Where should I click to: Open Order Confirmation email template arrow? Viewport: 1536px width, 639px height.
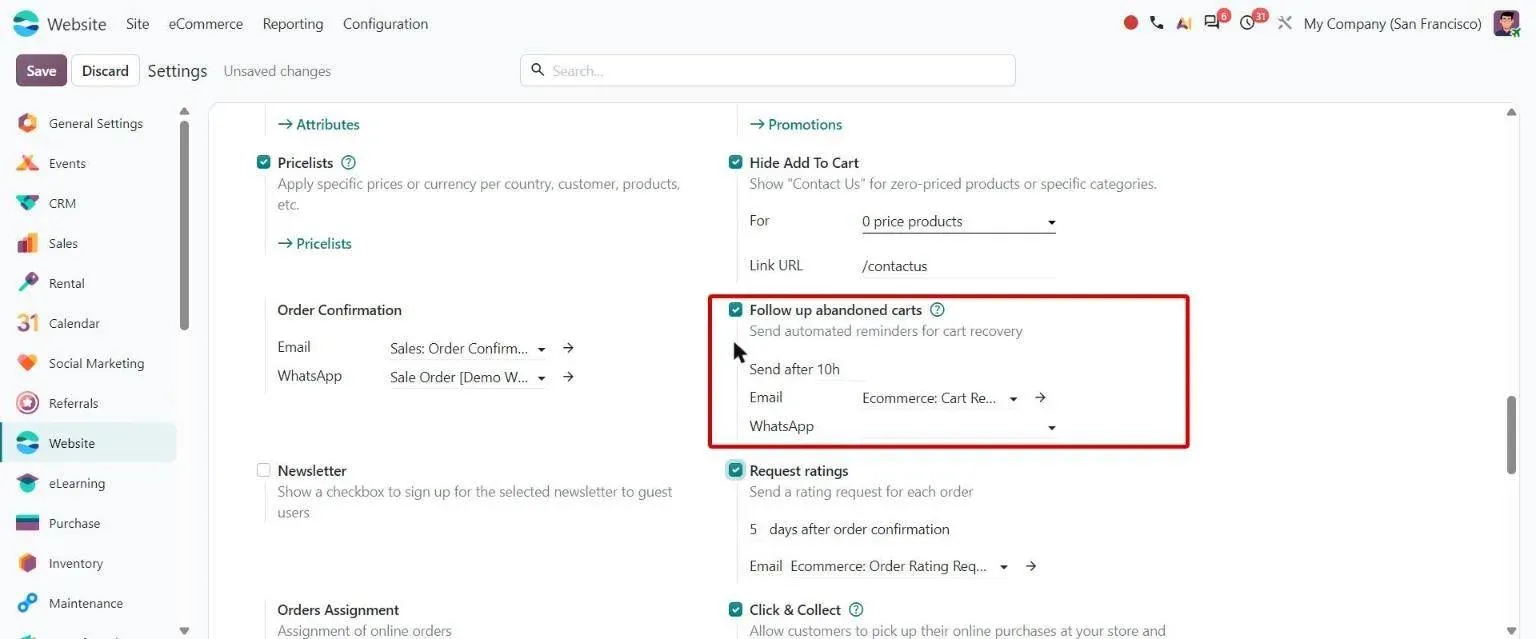click(x=568, y=348)
